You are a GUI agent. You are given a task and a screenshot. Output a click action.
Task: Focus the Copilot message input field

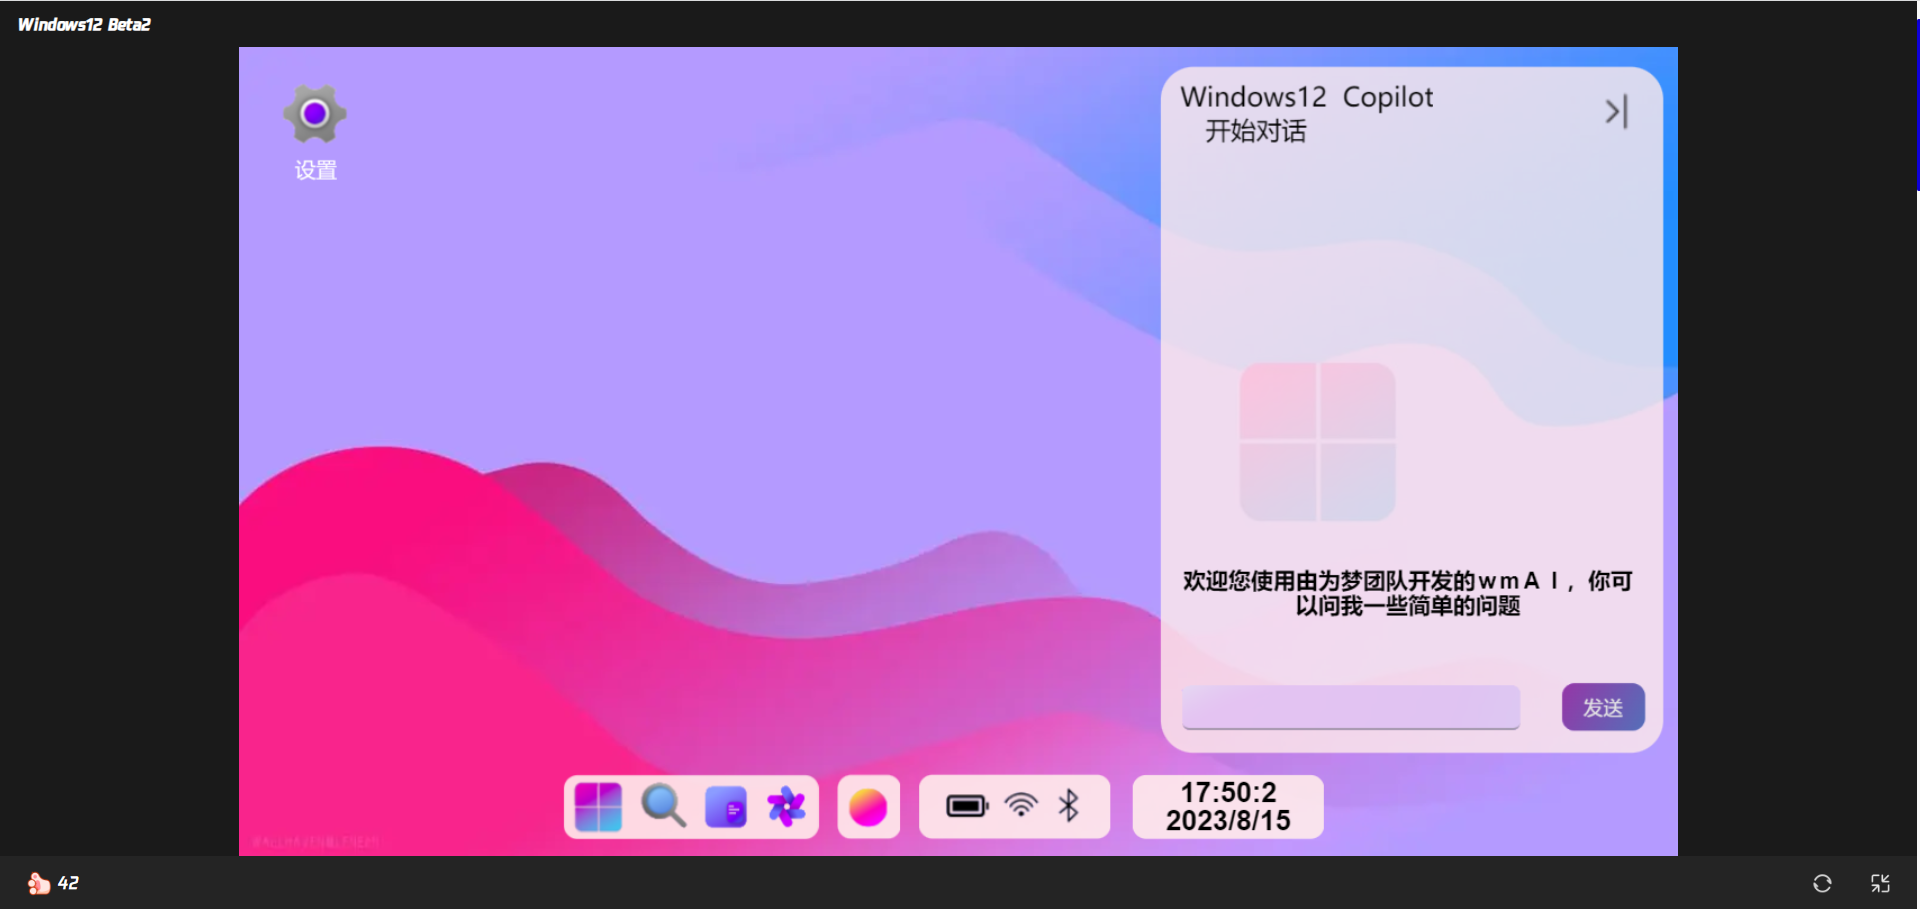coord(1351,707)
